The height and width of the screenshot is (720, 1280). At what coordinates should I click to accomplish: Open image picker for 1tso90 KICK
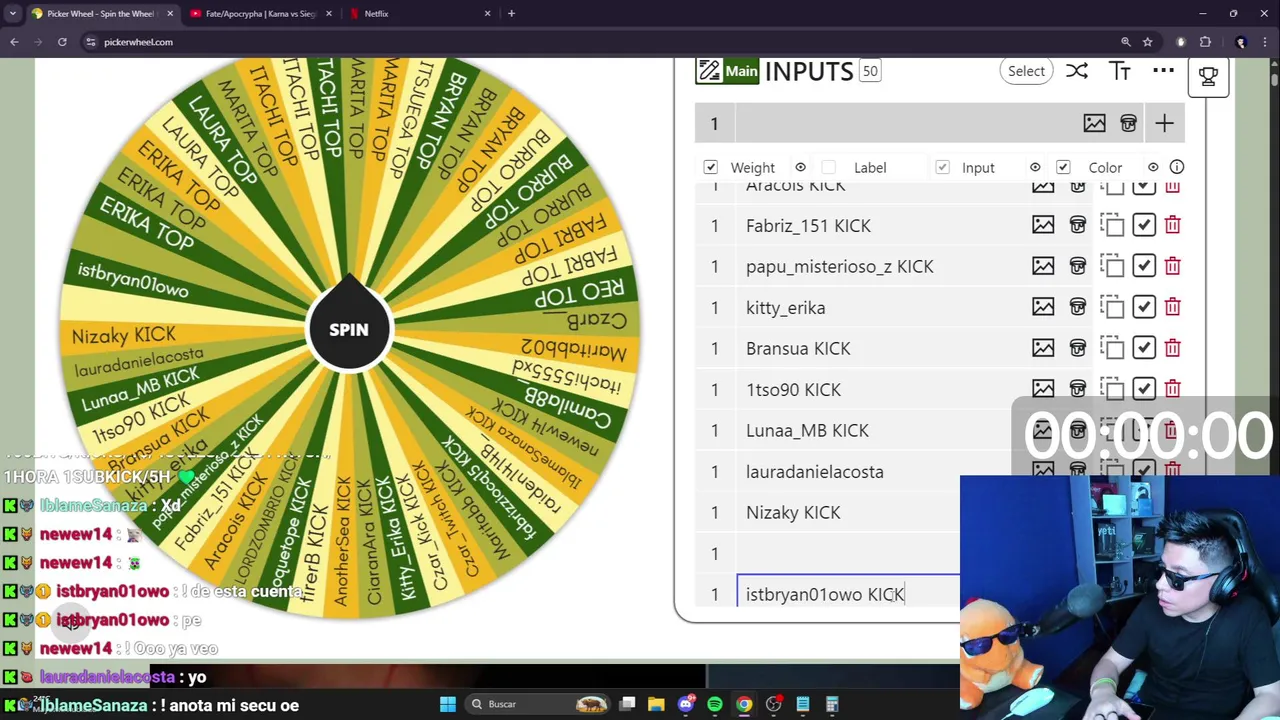(x=1043, y=389)
